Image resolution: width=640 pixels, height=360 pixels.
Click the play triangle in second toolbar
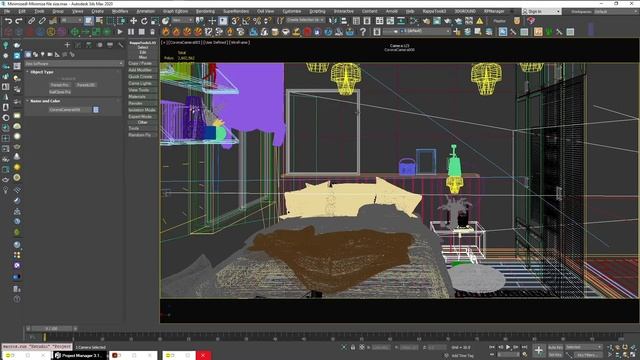120,31
